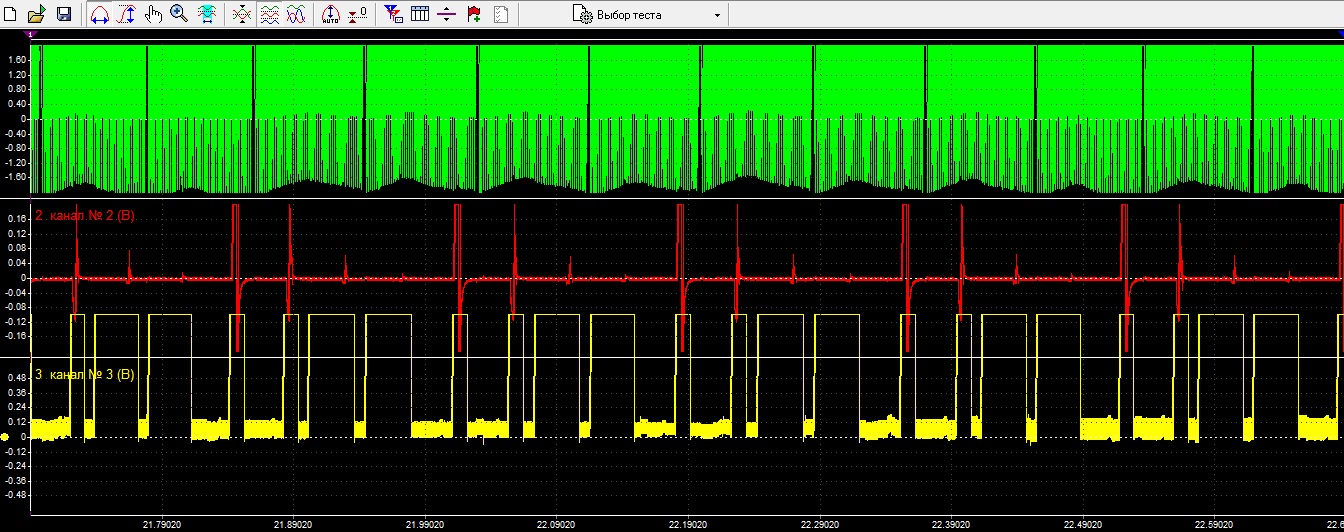The image size is (1344, 532).
Task: Toggle the combined sine waves view
Action: [296, 14]
